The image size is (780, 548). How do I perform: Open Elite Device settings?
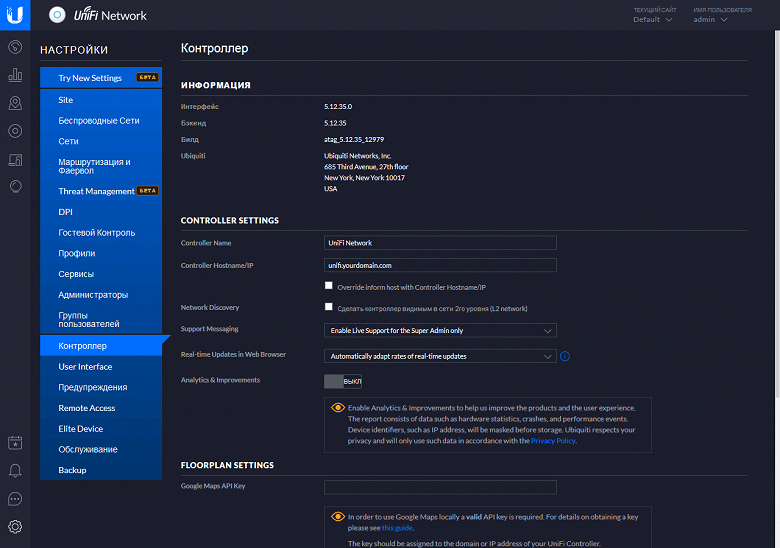pos(101,429)
